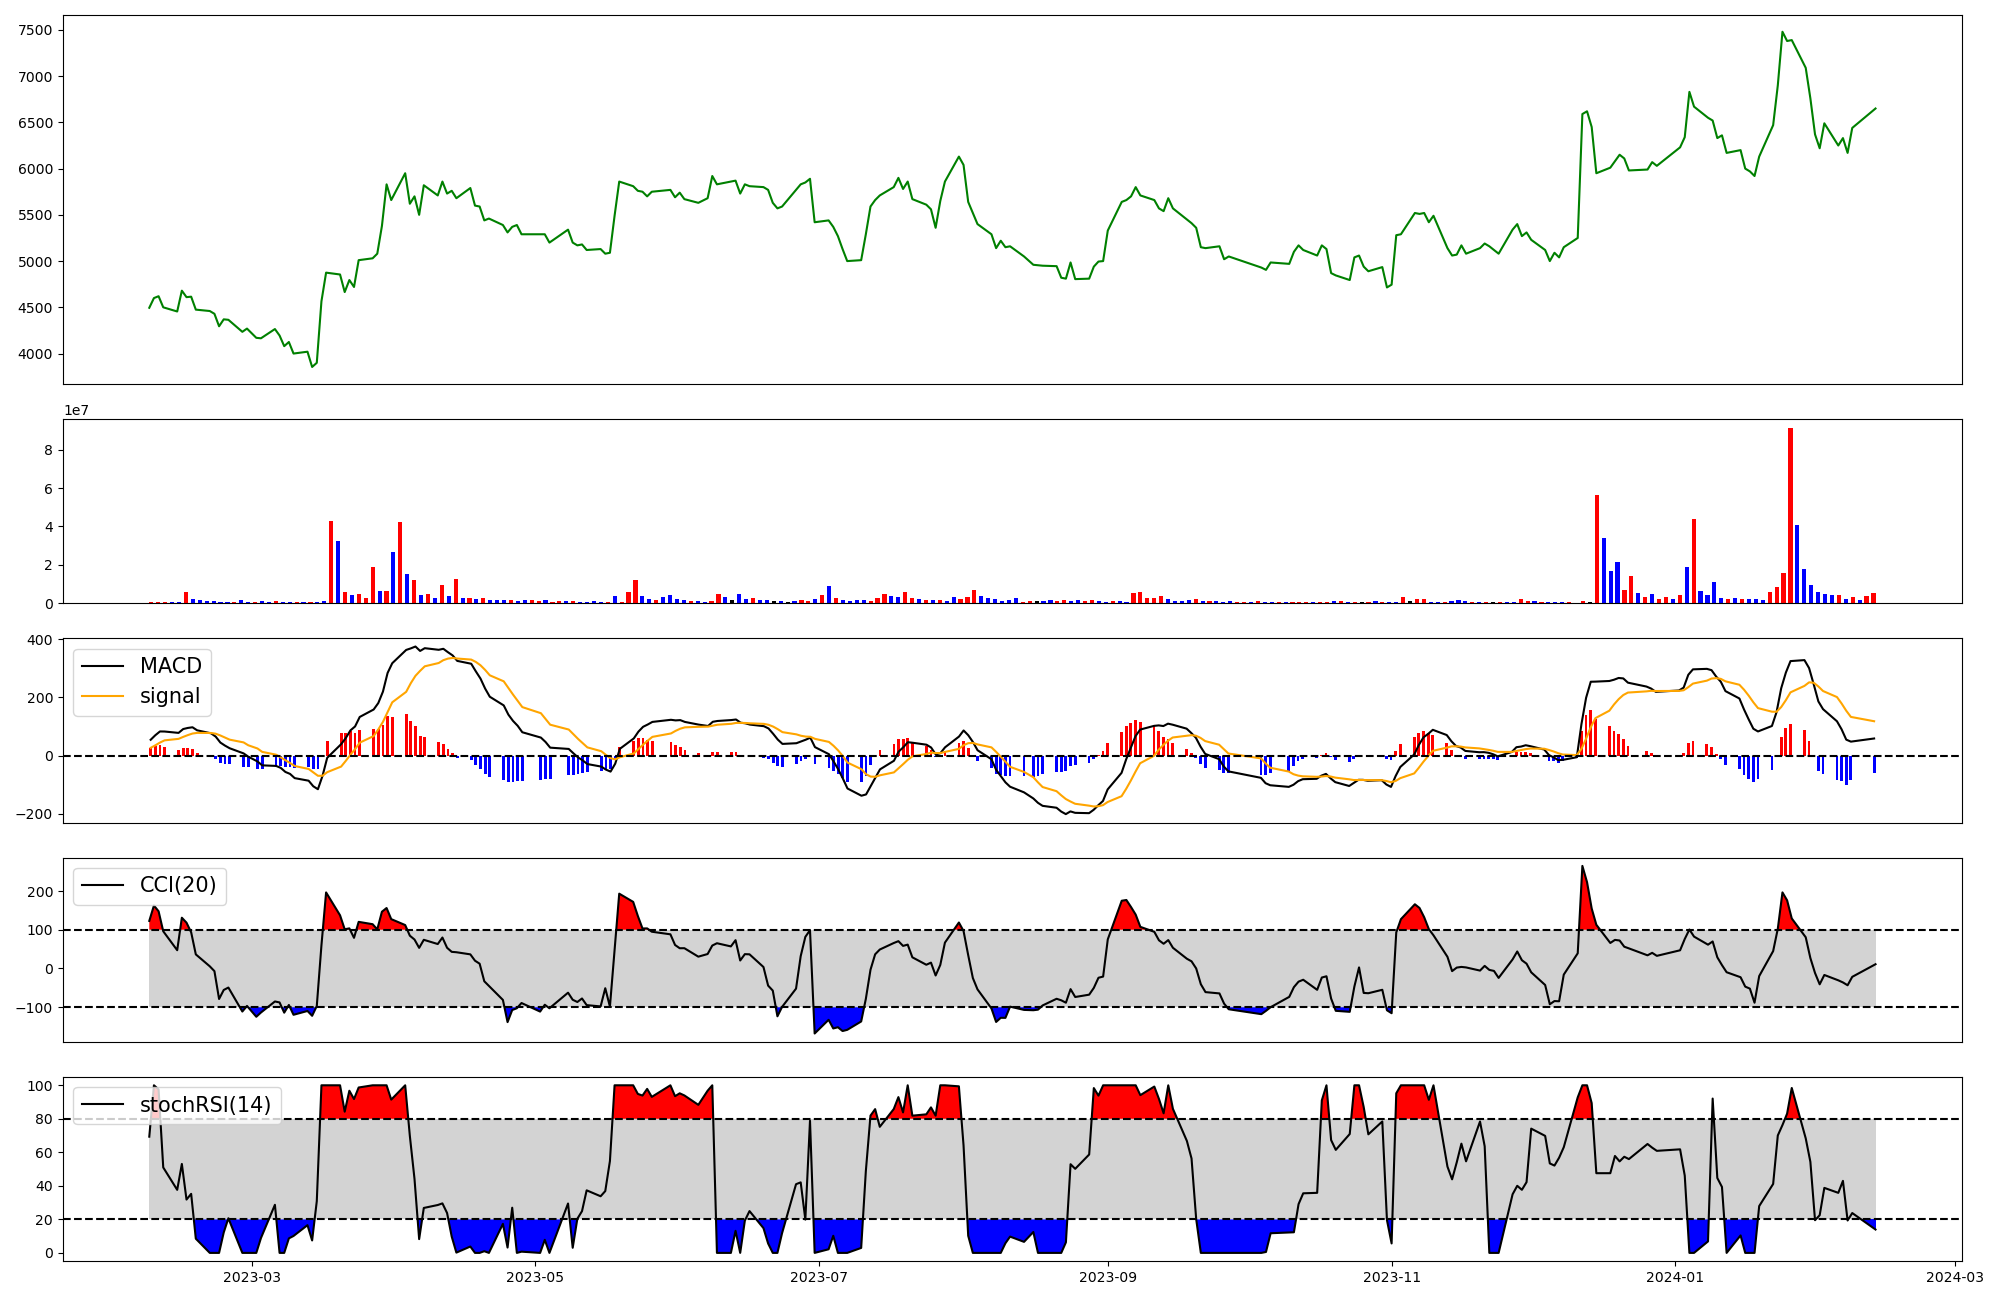
Task: Click the 4000 price axis tick label
Action: tap(36, 354)
